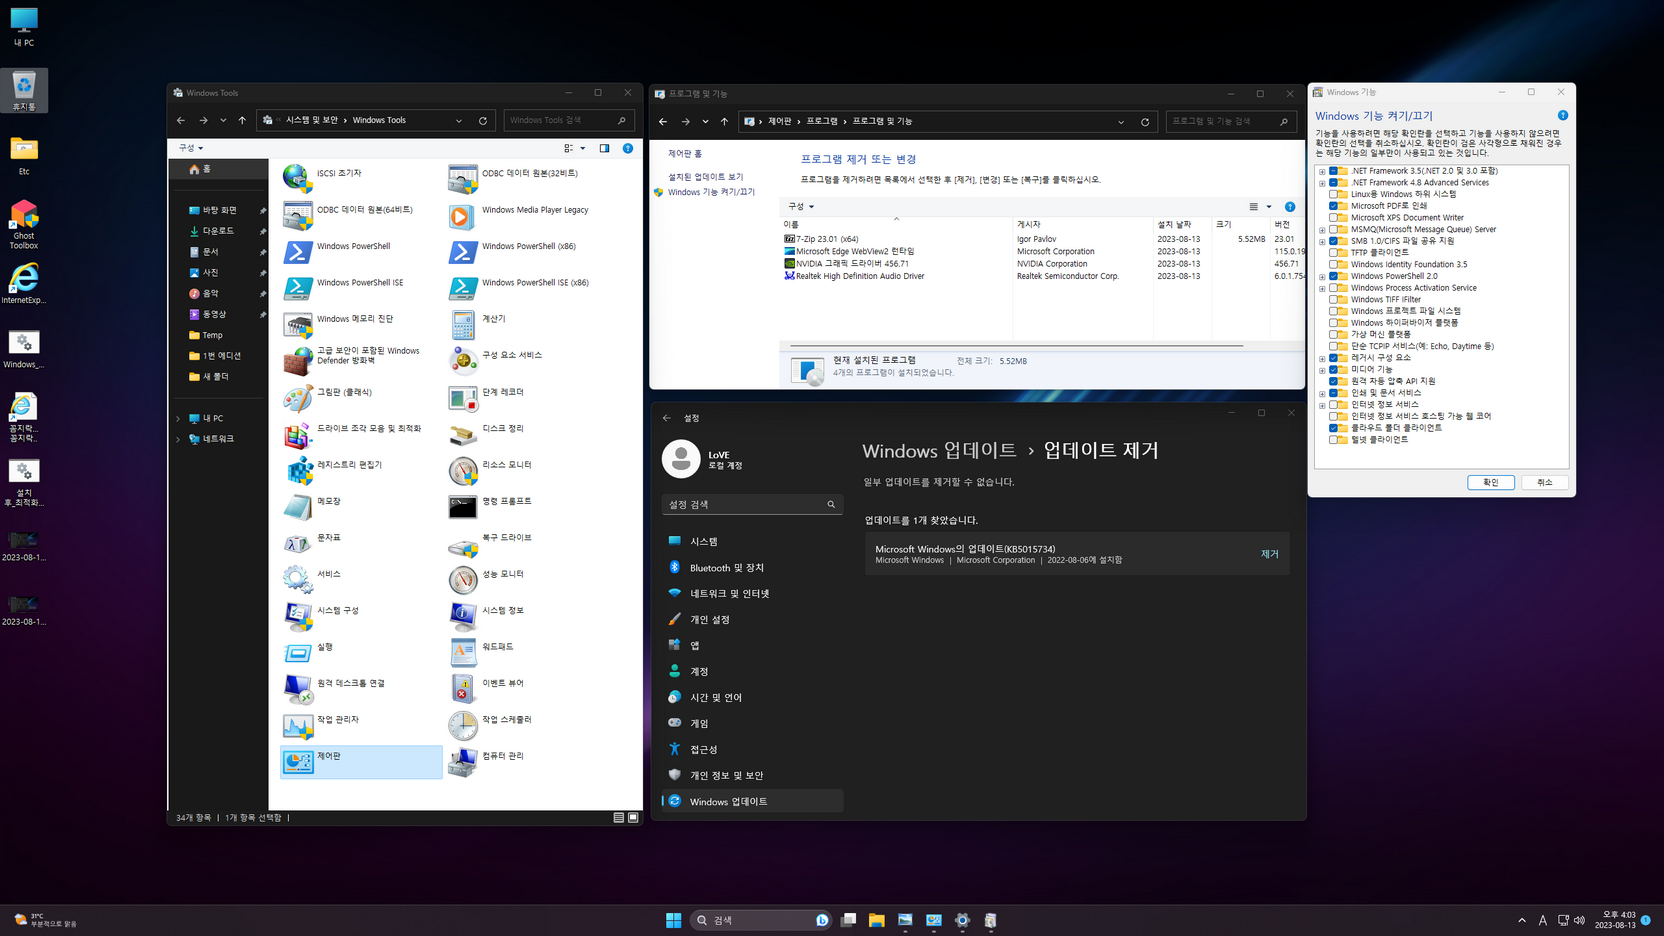Toggle Windows PowerShell 2.0 checkbox

1333,276
